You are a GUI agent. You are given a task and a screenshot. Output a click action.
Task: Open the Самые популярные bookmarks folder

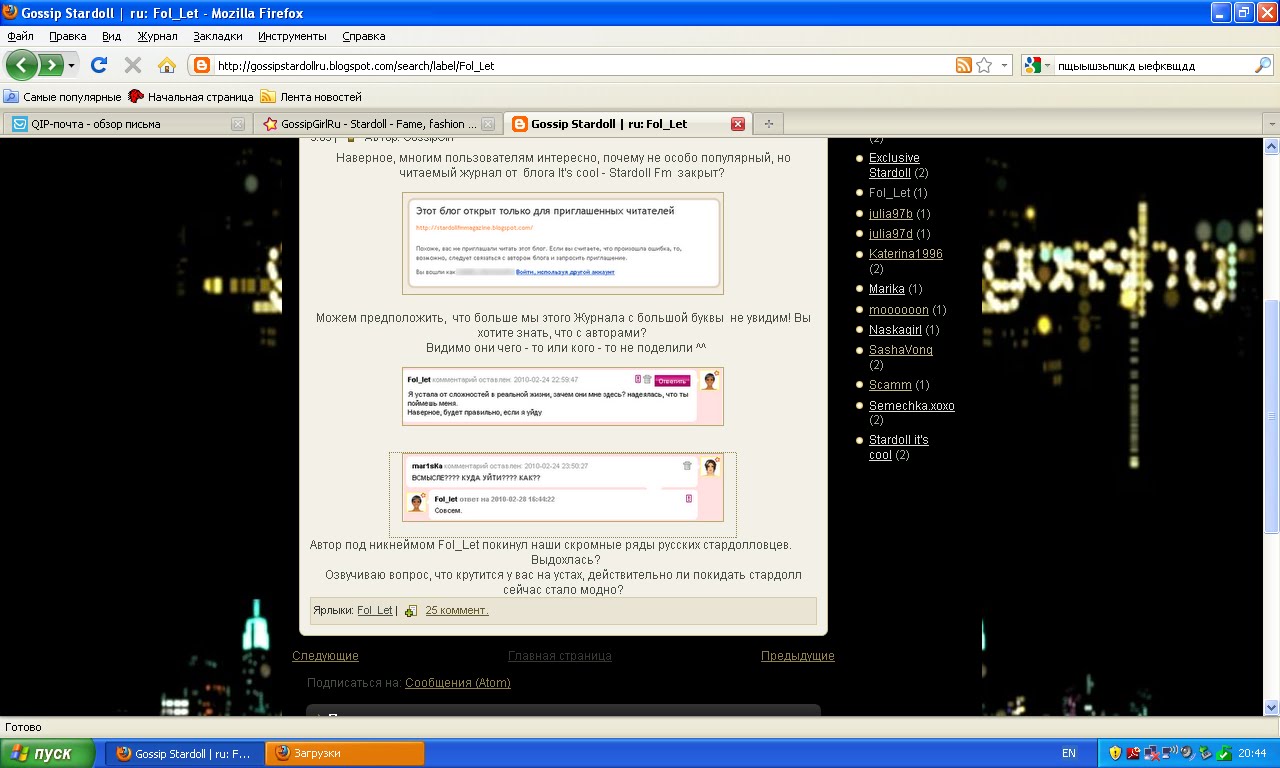coord(62,97)
